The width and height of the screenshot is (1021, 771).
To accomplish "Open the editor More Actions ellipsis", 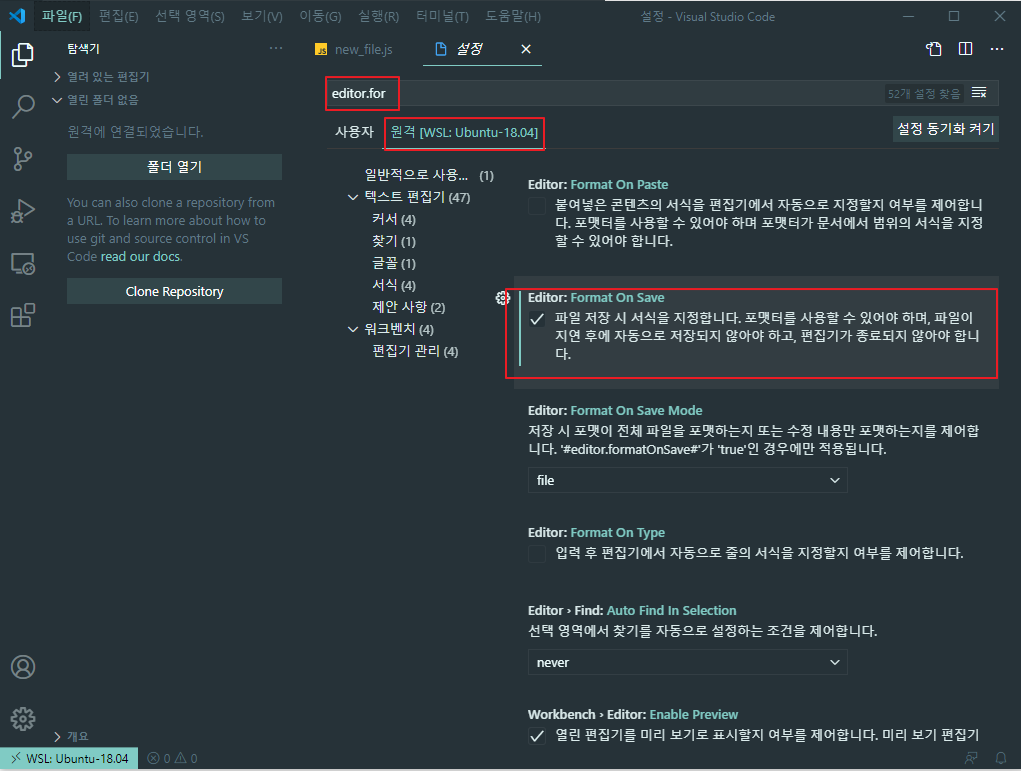I will (x=997, y=49).
